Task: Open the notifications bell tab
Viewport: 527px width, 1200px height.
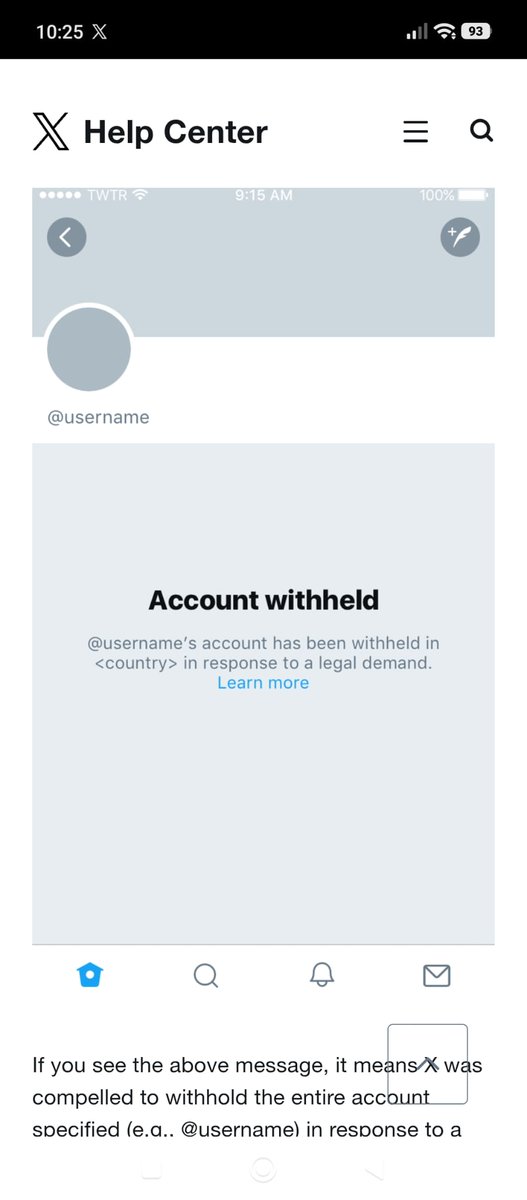Action: pyautogui.click(x=322, y=975)
